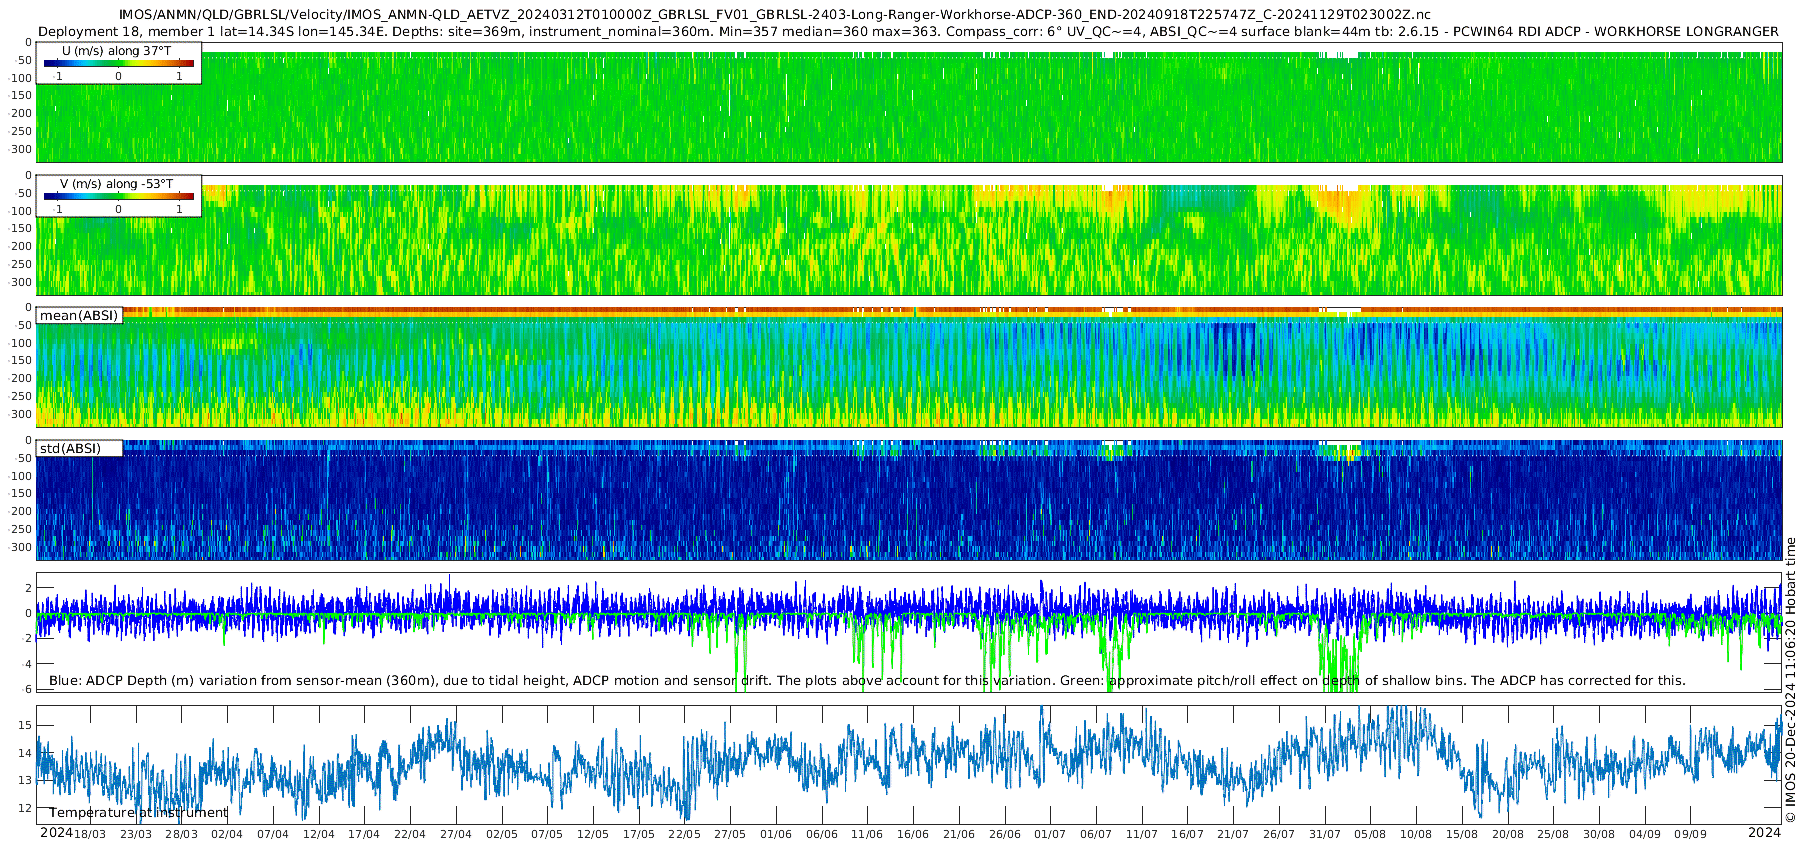Click the 2024 year label at right of date axis
Screen dimensions: 1800x850
1764,833
